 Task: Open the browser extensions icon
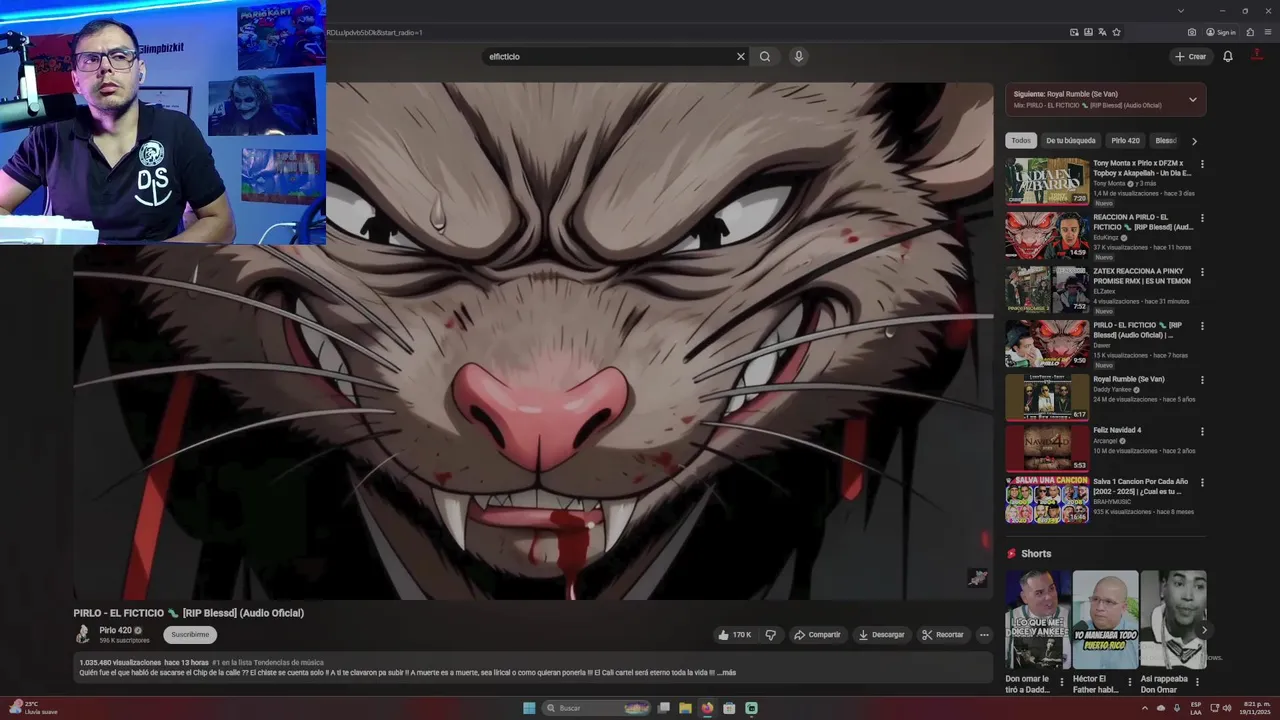point(1250,32)
